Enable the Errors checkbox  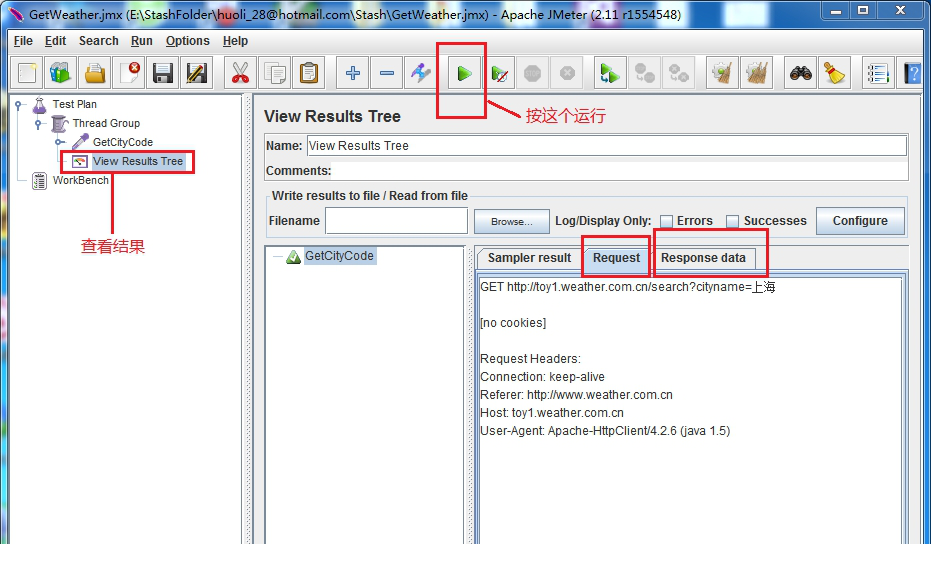click(667, 221)
